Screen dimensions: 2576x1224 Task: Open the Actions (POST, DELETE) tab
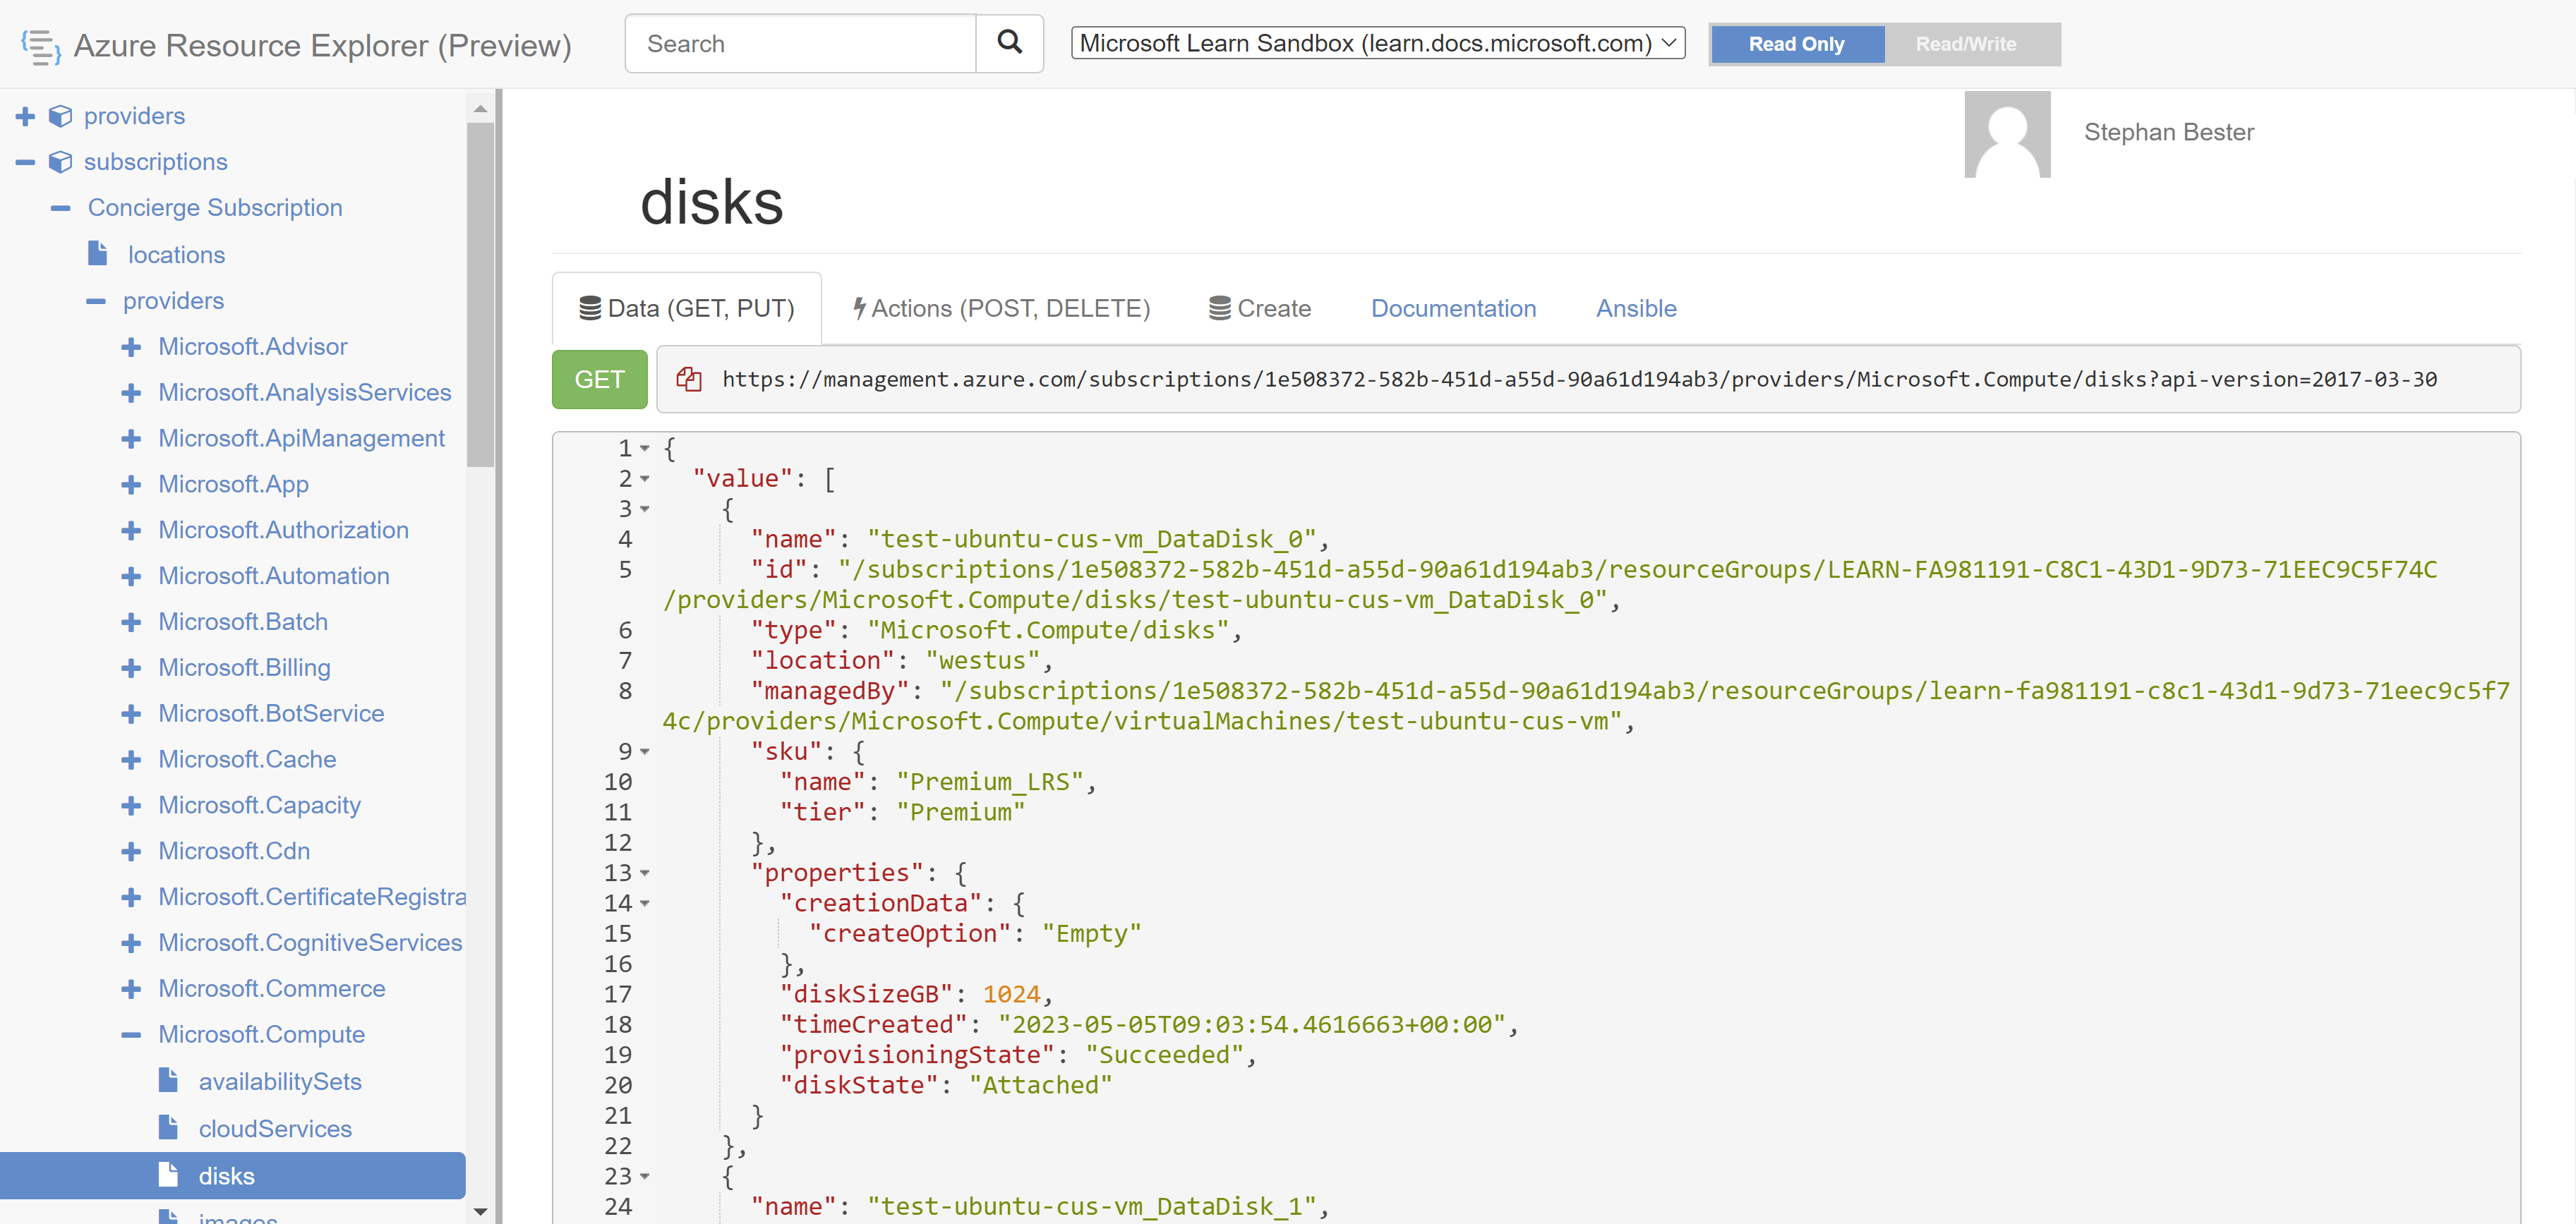point(1001,308)
